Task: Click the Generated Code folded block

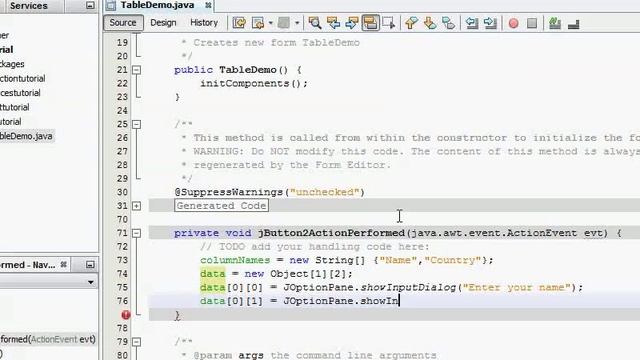Action: [221, 206]
